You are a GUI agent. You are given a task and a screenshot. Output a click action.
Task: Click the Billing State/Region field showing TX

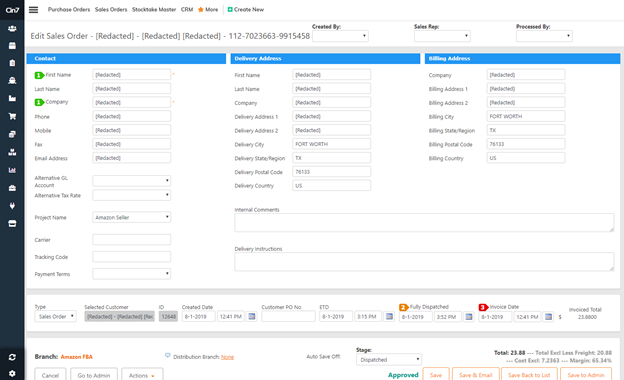tap(526, 130)
